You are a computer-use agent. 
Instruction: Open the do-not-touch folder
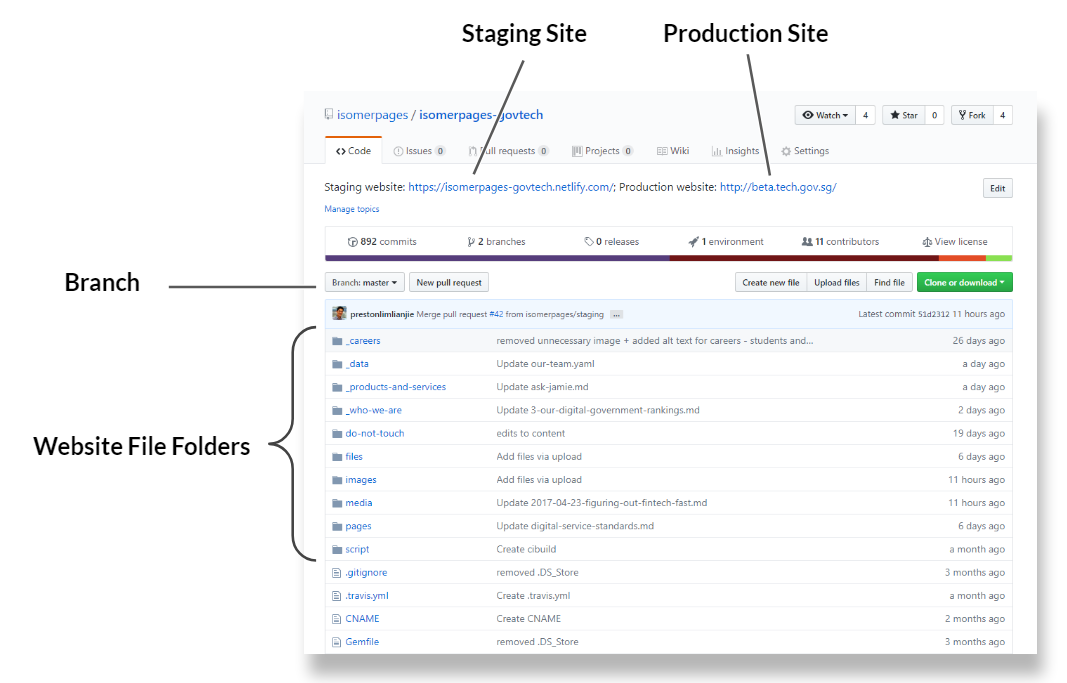point(375,434)
